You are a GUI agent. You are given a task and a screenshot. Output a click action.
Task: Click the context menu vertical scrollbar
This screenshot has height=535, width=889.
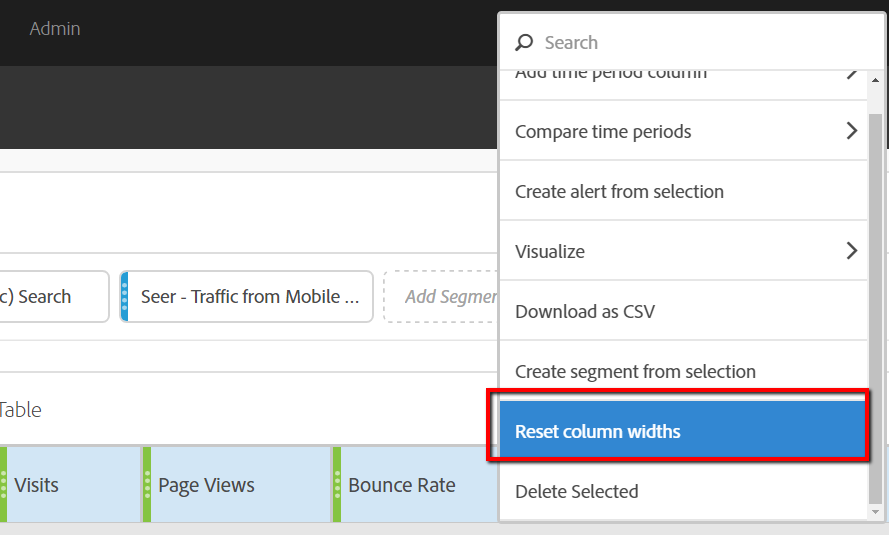click(876, 300)
